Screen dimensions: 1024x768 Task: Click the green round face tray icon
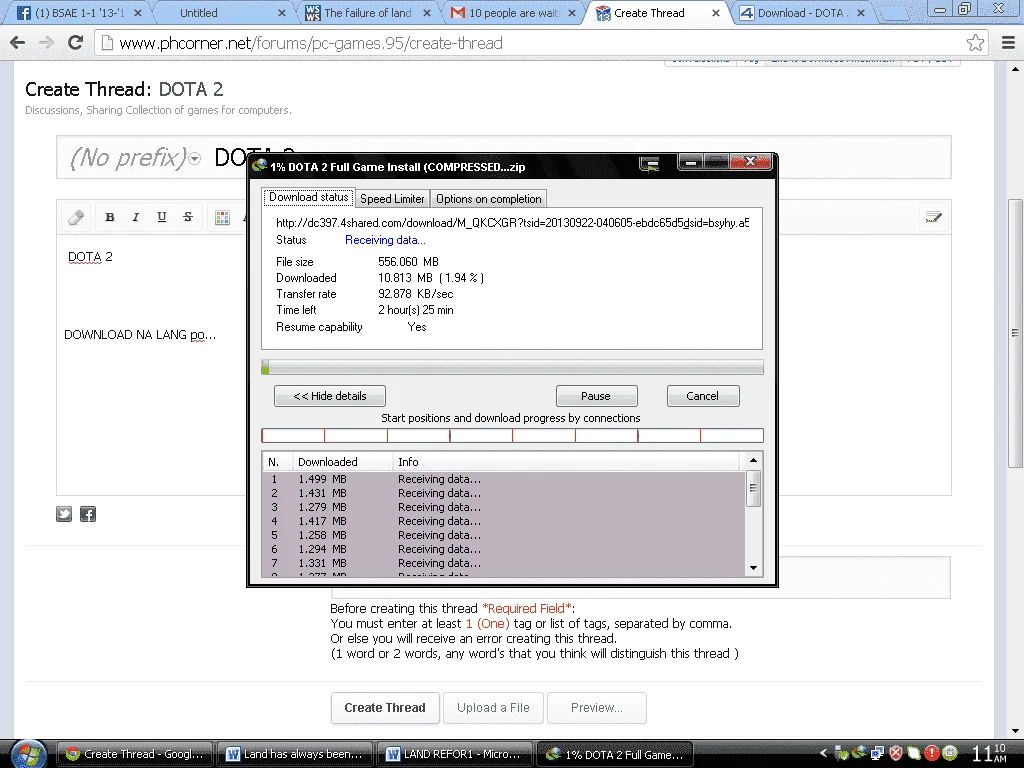(950, 754)
